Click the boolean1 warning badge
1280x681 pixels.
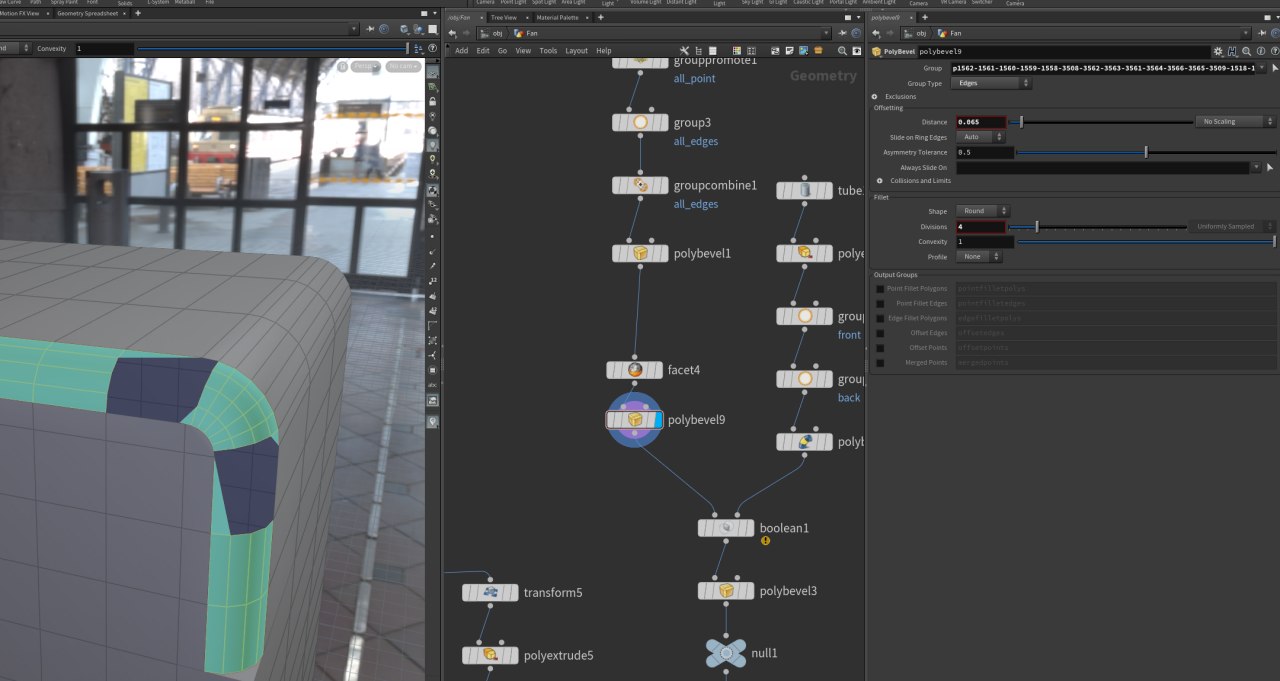(765, 540)
